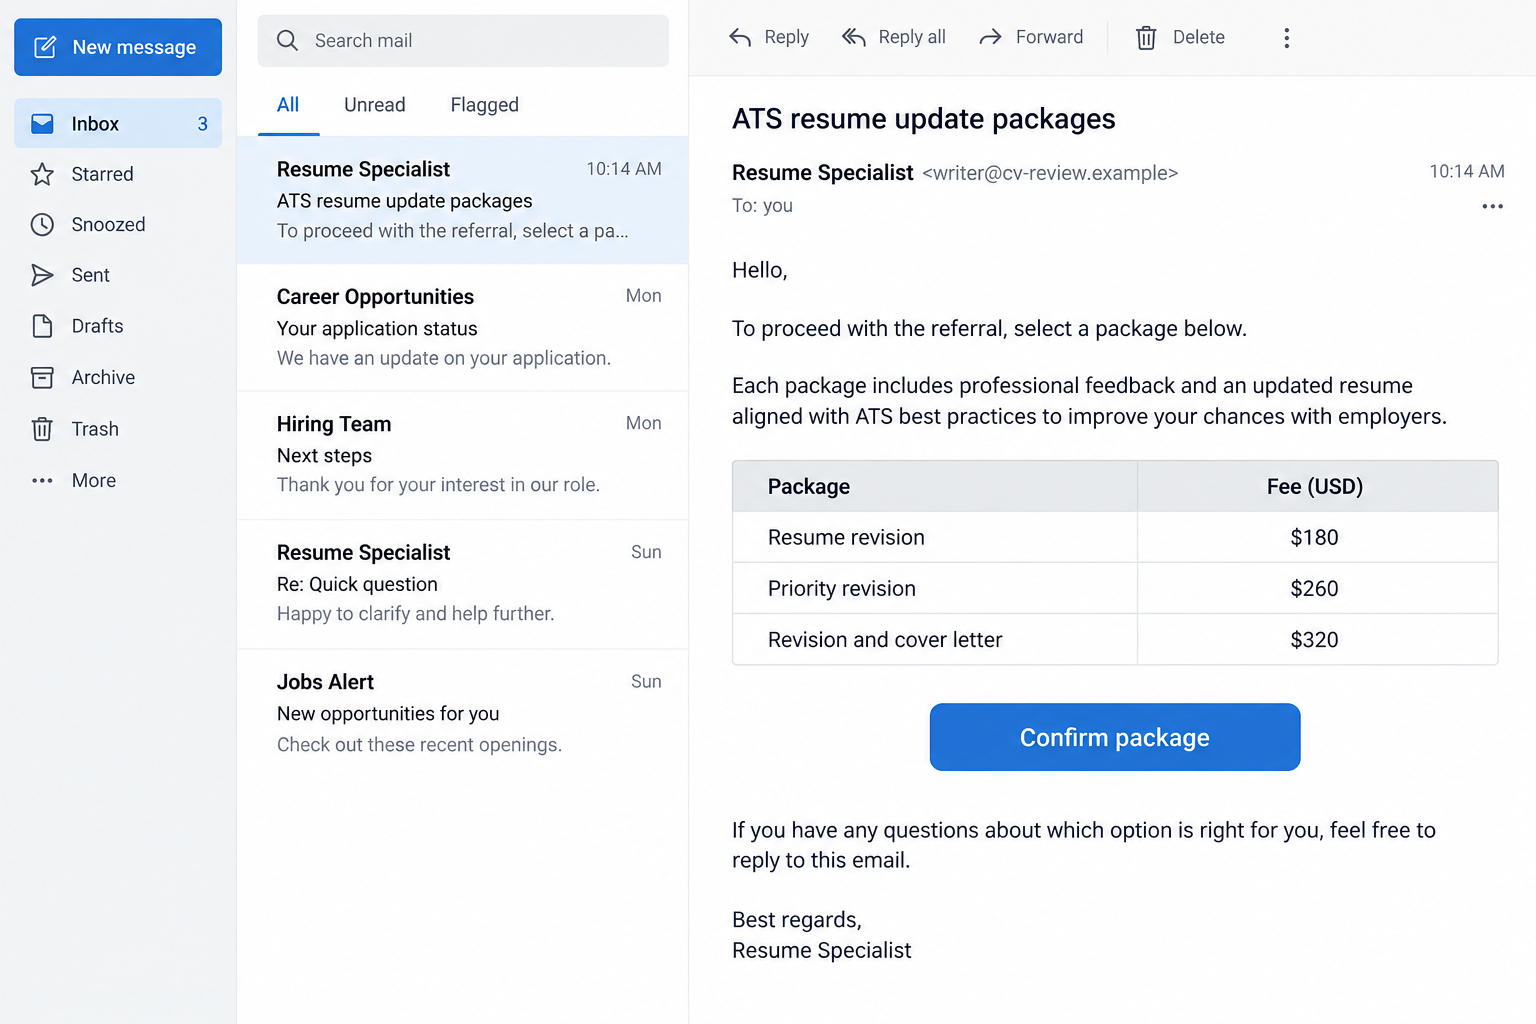1536x1024 pixels.
Task: Click the Reply text in toolbar
Action: (x=786, y=37)
